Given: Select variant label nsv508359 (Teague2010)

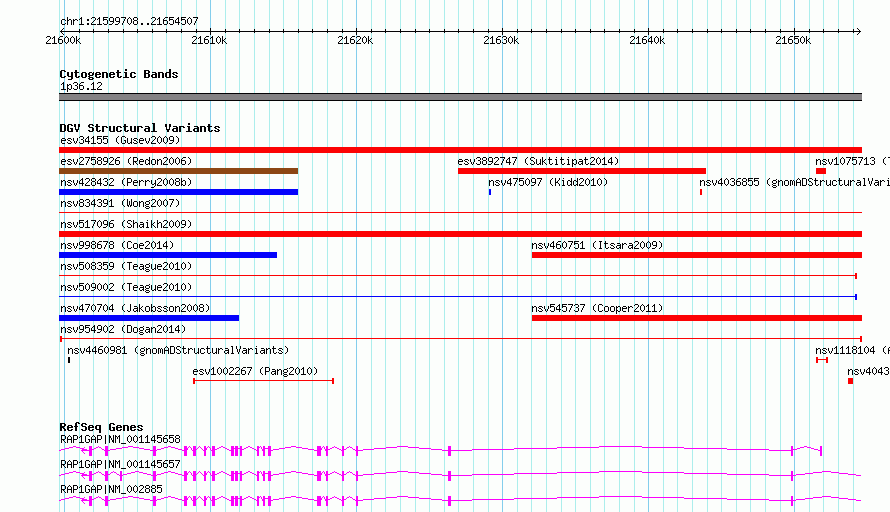Looking at the screenshot, I should [x=126, y=266].
